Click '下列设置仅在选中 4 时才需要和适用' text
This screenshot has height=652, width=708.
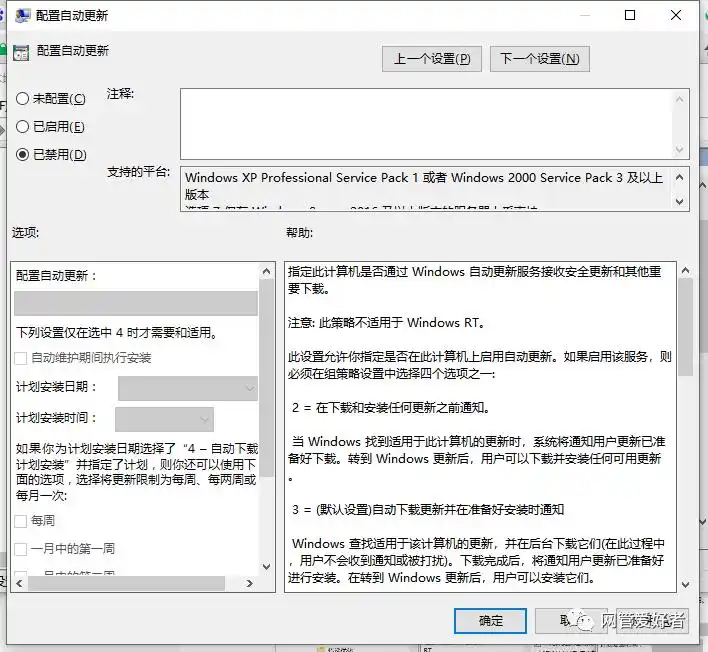(117, 333)
